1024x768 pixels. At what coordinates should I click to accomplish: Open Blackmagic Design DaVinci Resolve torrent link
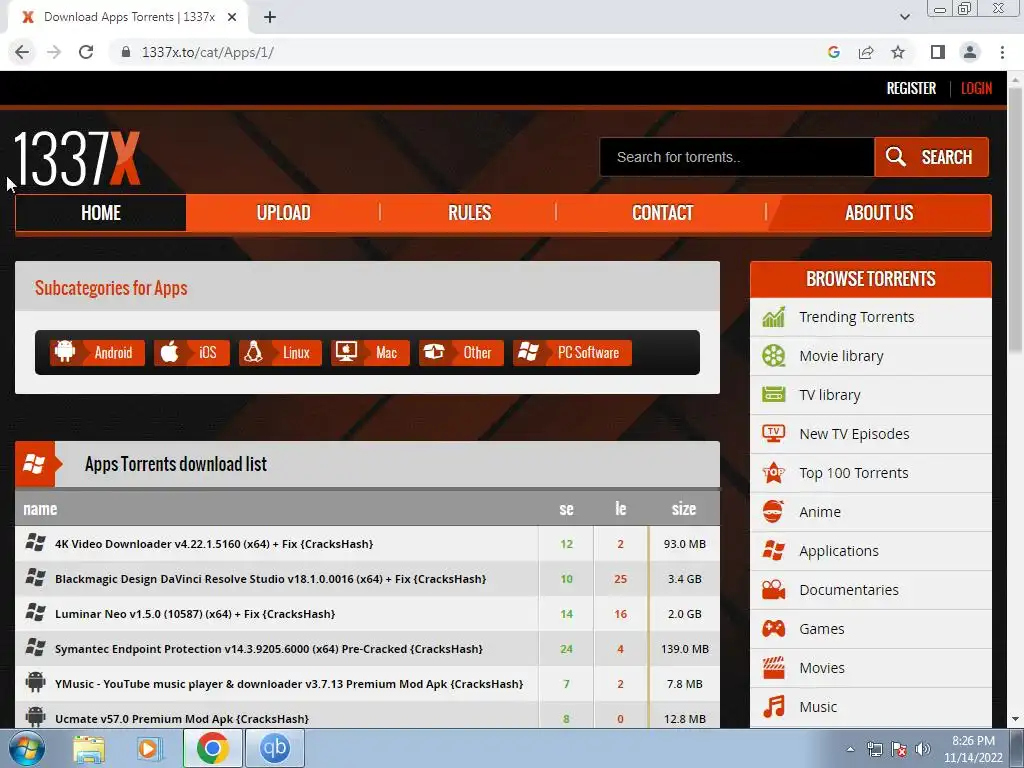point(270,579)
